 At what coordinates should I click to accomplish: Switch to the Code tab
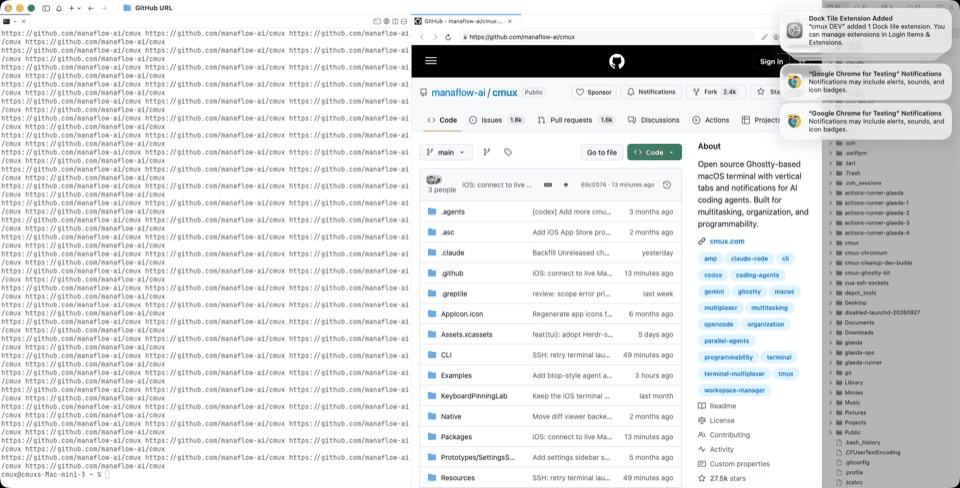tap(442, 120)
